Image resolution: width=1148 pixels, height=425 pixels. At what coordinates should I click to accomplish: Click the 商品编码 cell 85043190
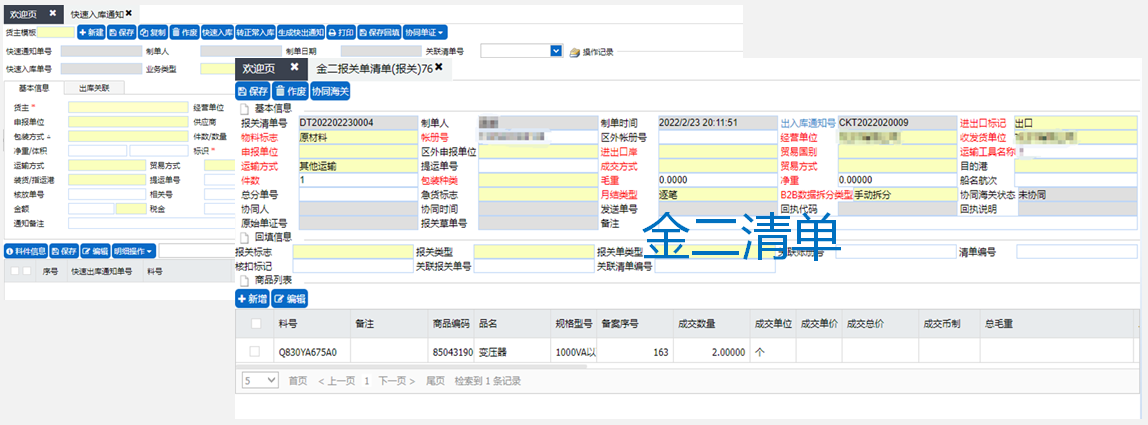(452, 352)
